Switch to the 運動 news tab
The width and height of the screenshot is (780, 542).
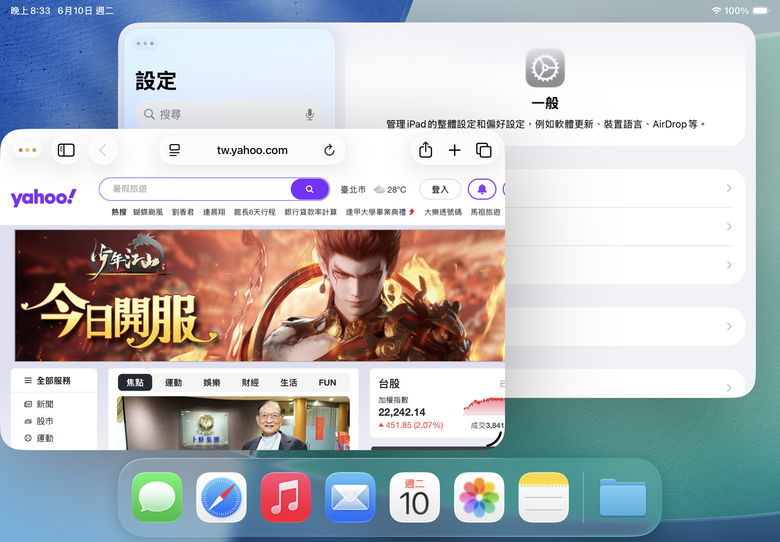(174, 382)
